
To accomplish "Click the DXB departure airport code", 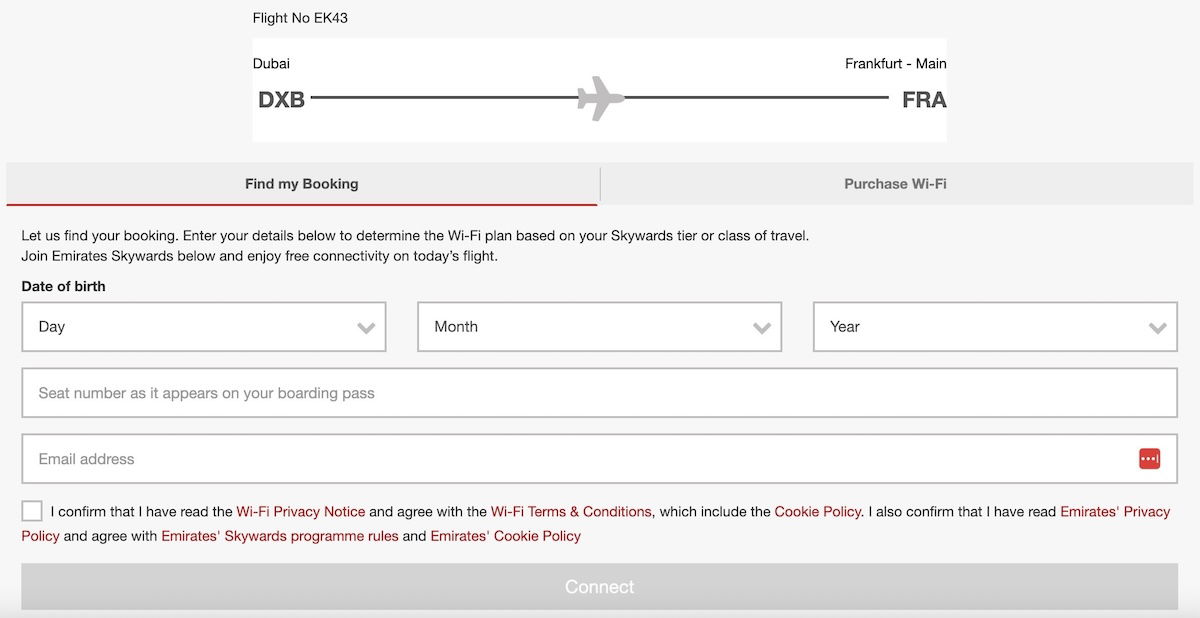I will tap(281, 100).
